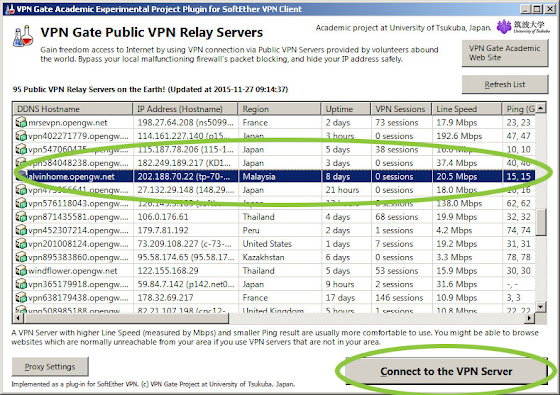Image resolution: width=560 pixels, height=395 pixels.
Task: Click scroll left arrow of horizontal scrollbar
Action: (18, 318)
